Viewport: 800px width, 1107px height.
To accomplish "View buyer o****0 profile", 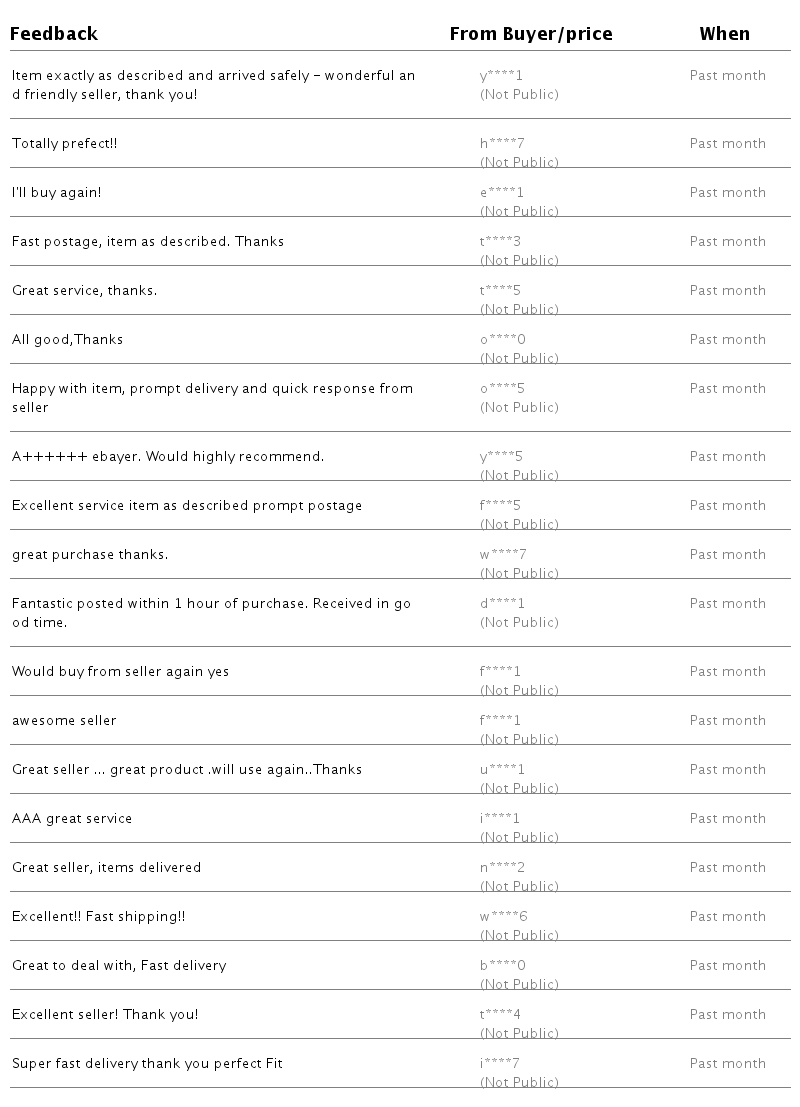I will (502, 340).
